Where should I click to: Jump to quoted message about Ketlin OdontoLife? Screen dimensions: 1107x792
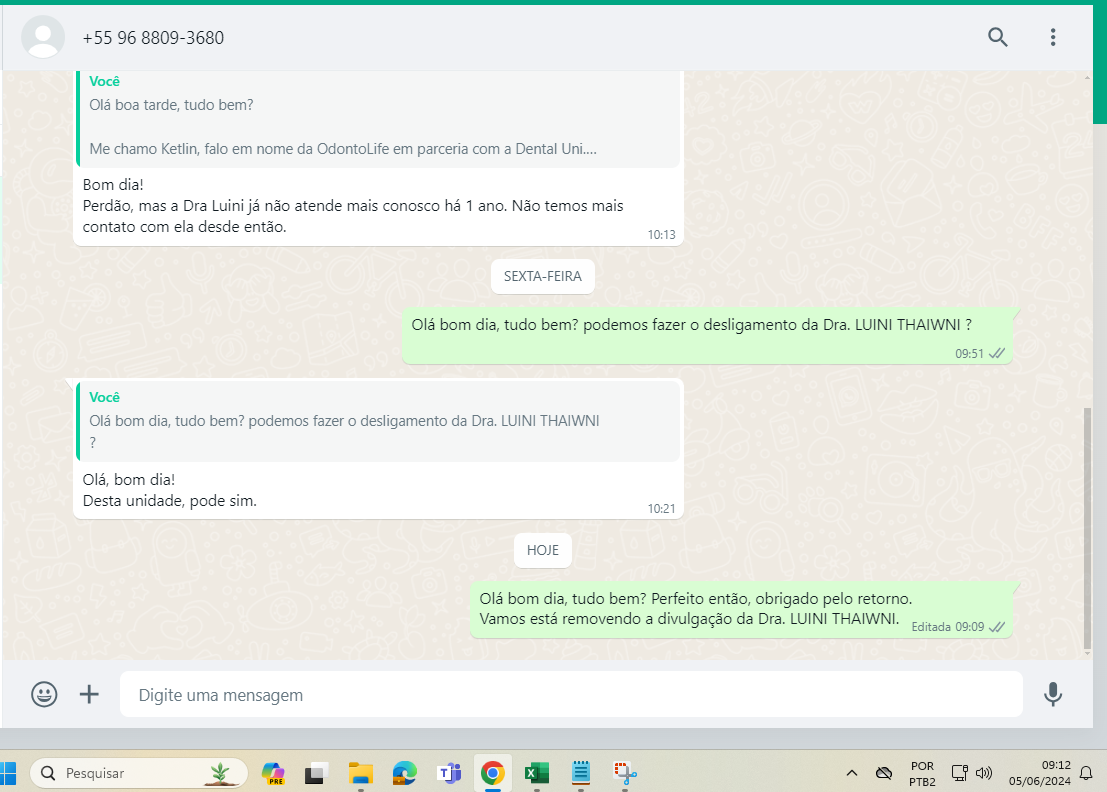(378, 119)
